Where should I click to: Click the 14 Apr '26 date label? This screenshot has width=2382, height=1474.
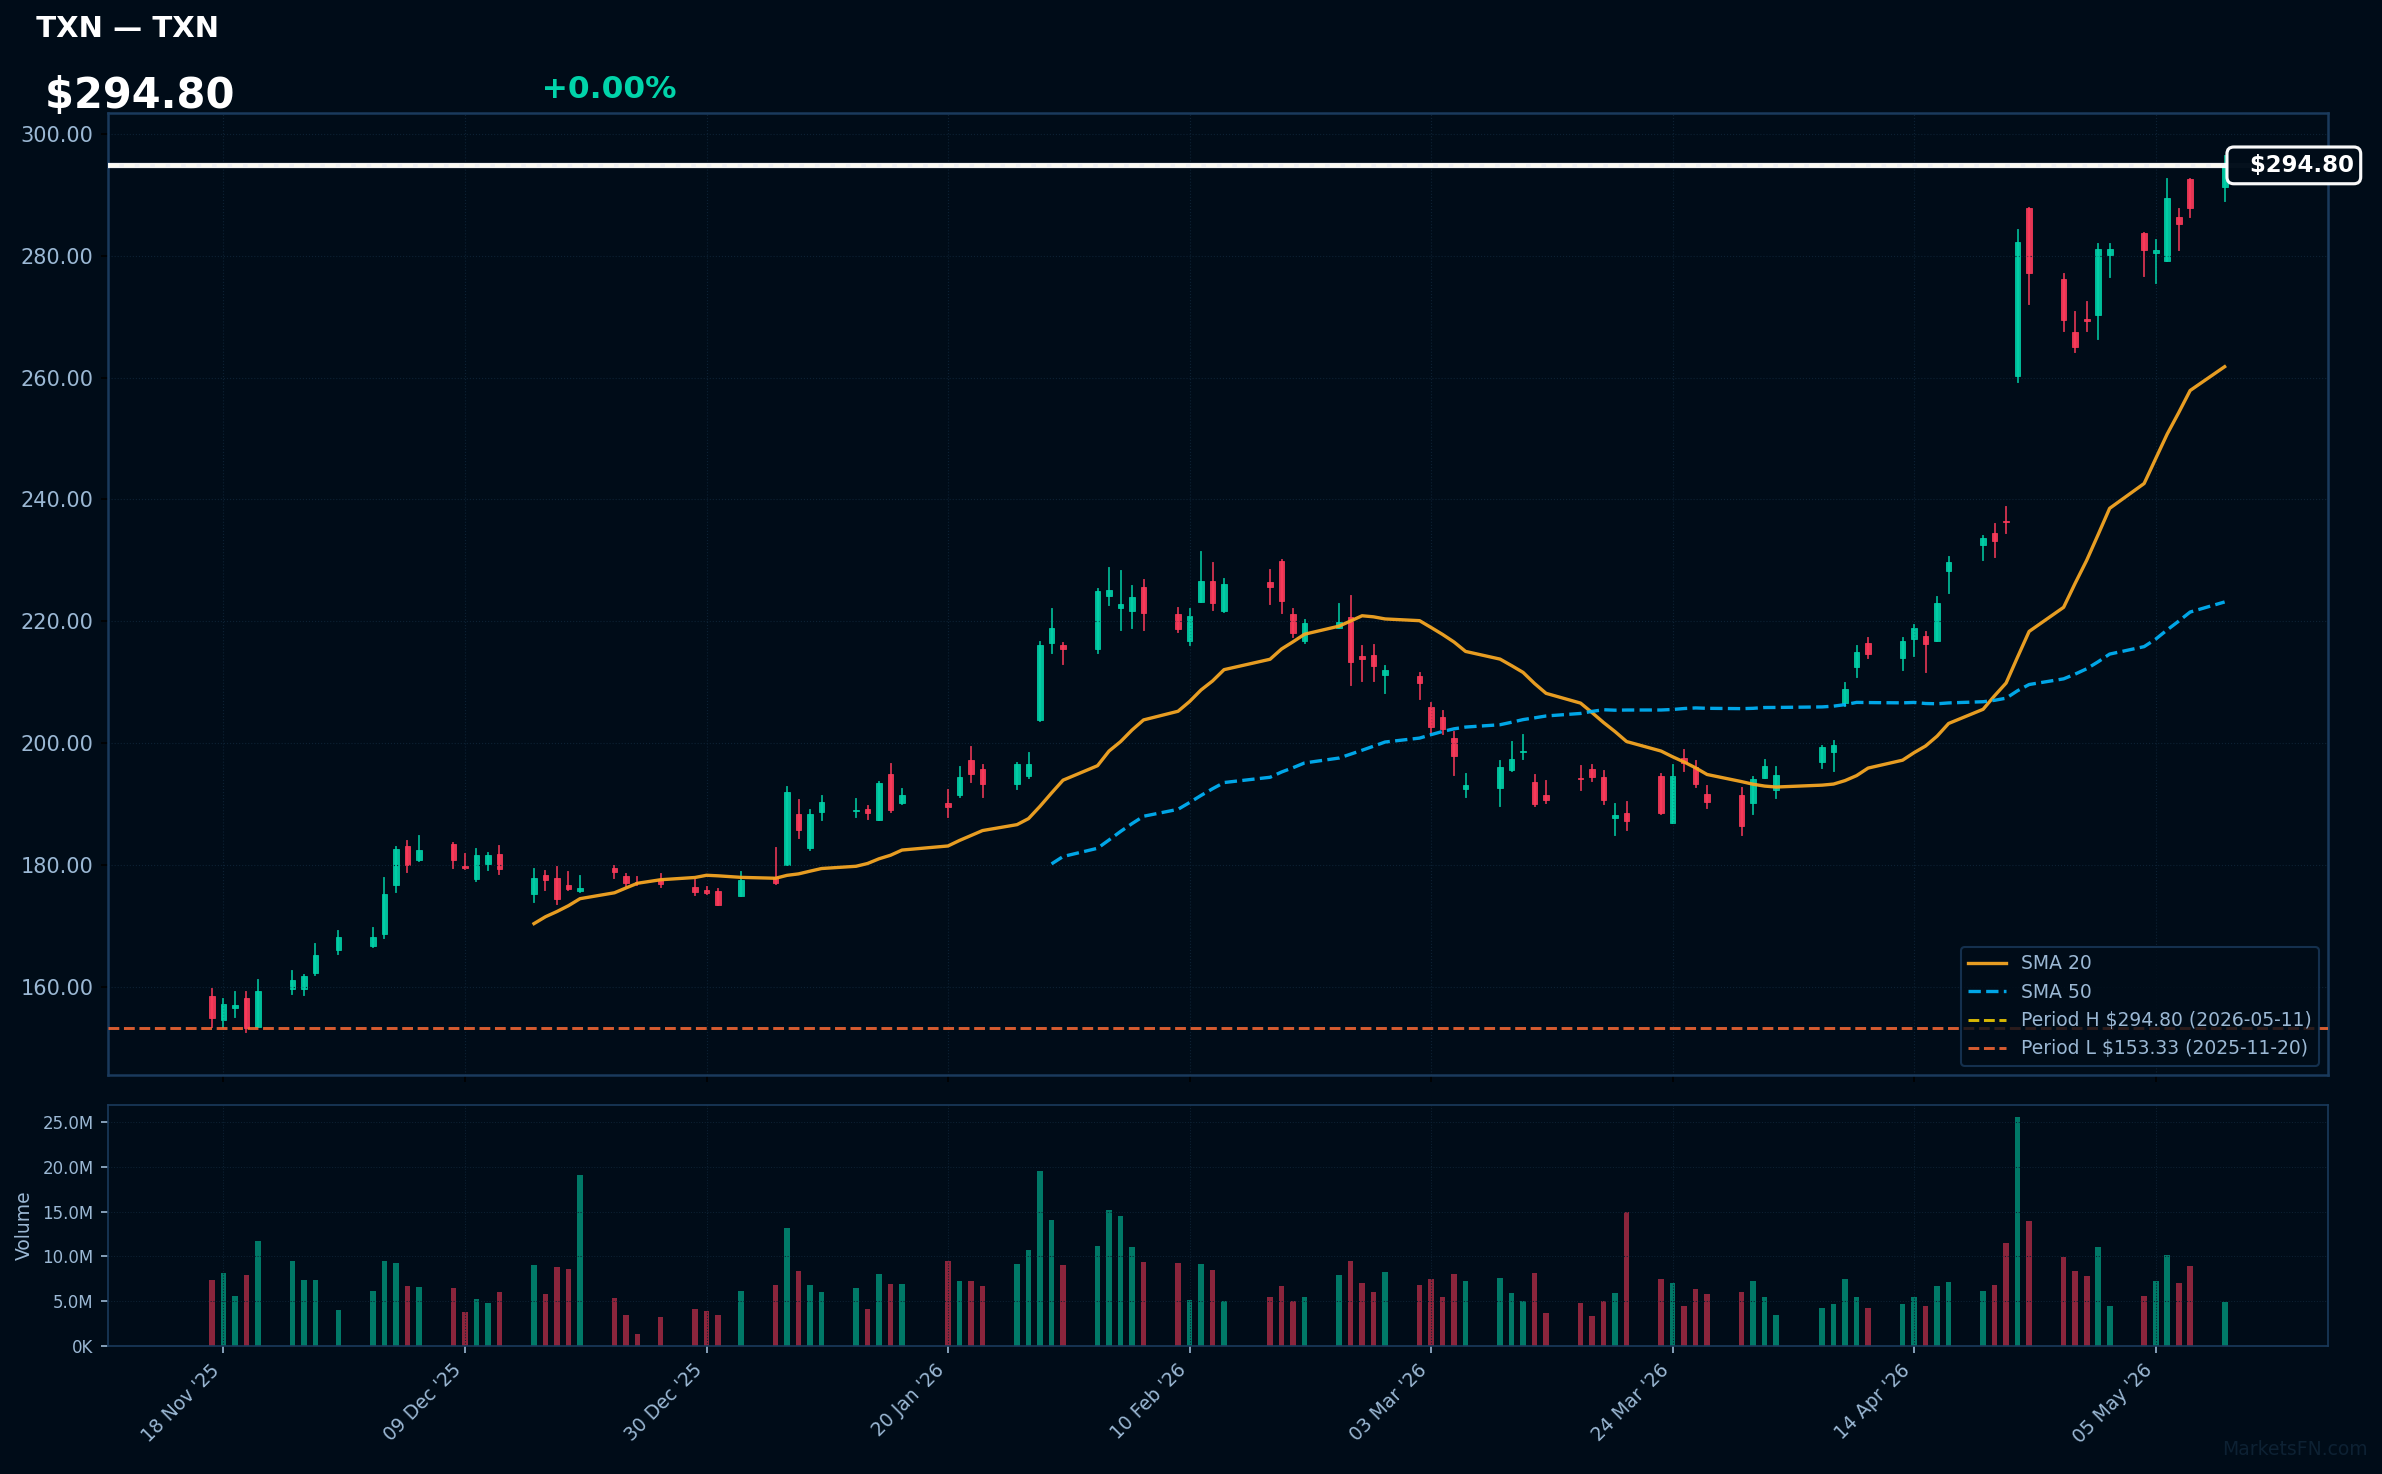pos(1872,1401)
